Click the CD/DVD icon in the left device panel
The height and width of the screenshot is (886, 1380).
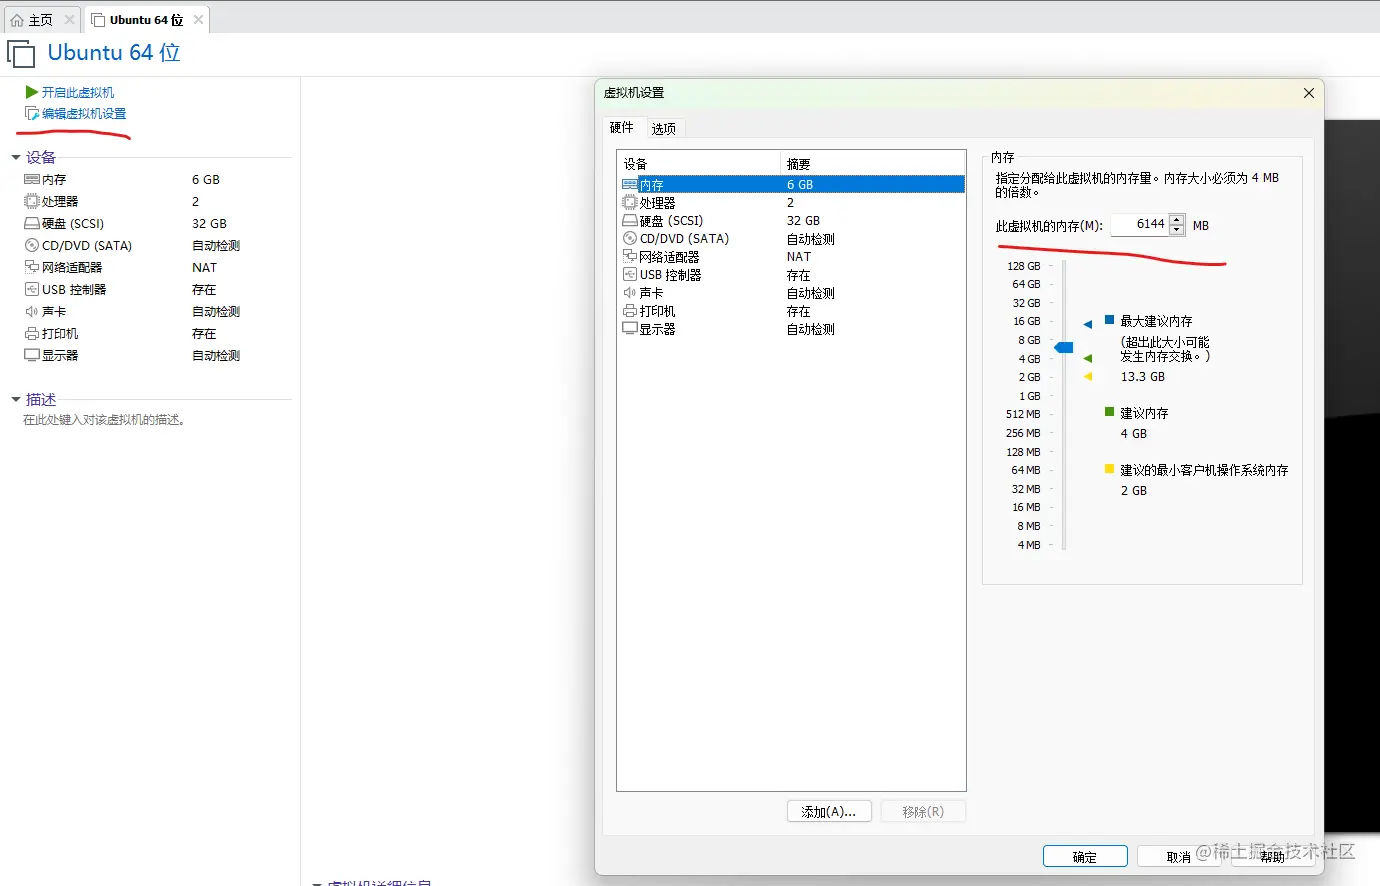(x=32, y=246)
